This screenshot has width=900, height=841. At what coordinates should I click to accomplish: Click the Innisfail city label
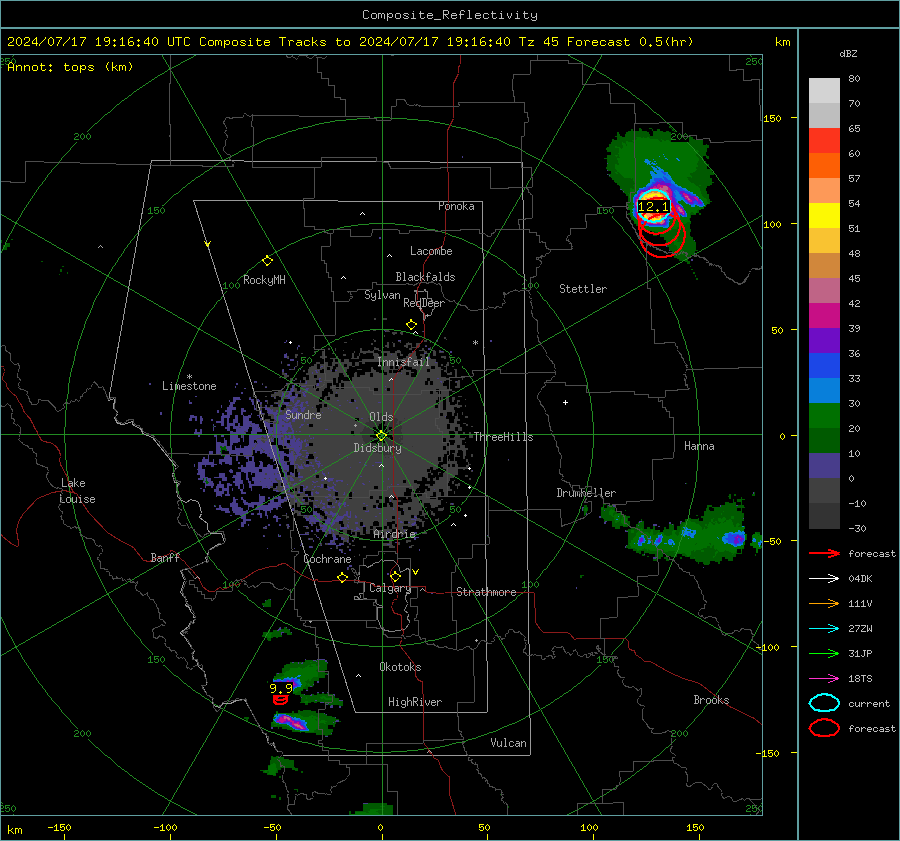(x=404, y=362)
